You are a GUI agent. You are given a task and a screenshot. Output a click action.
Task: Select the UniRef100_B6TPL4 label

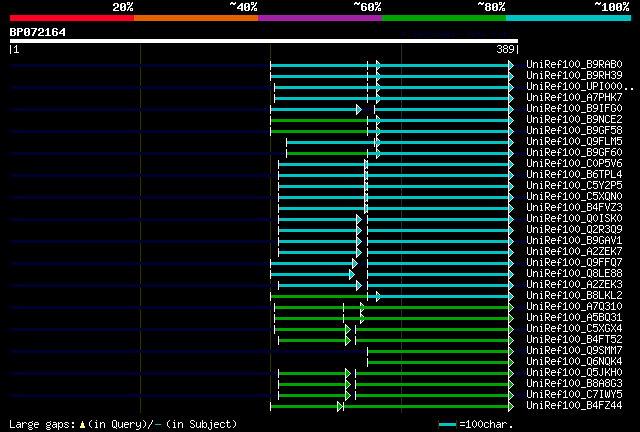pos(574,174)
